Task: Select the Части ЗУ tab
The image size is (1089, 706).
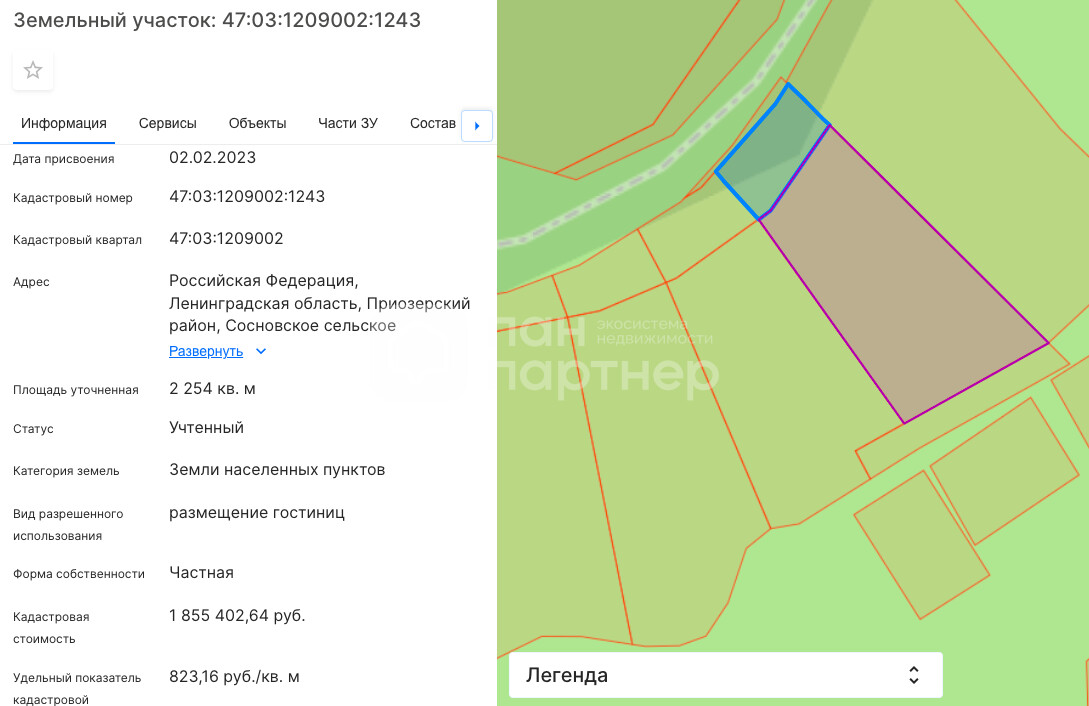Action: coord(348,123)
